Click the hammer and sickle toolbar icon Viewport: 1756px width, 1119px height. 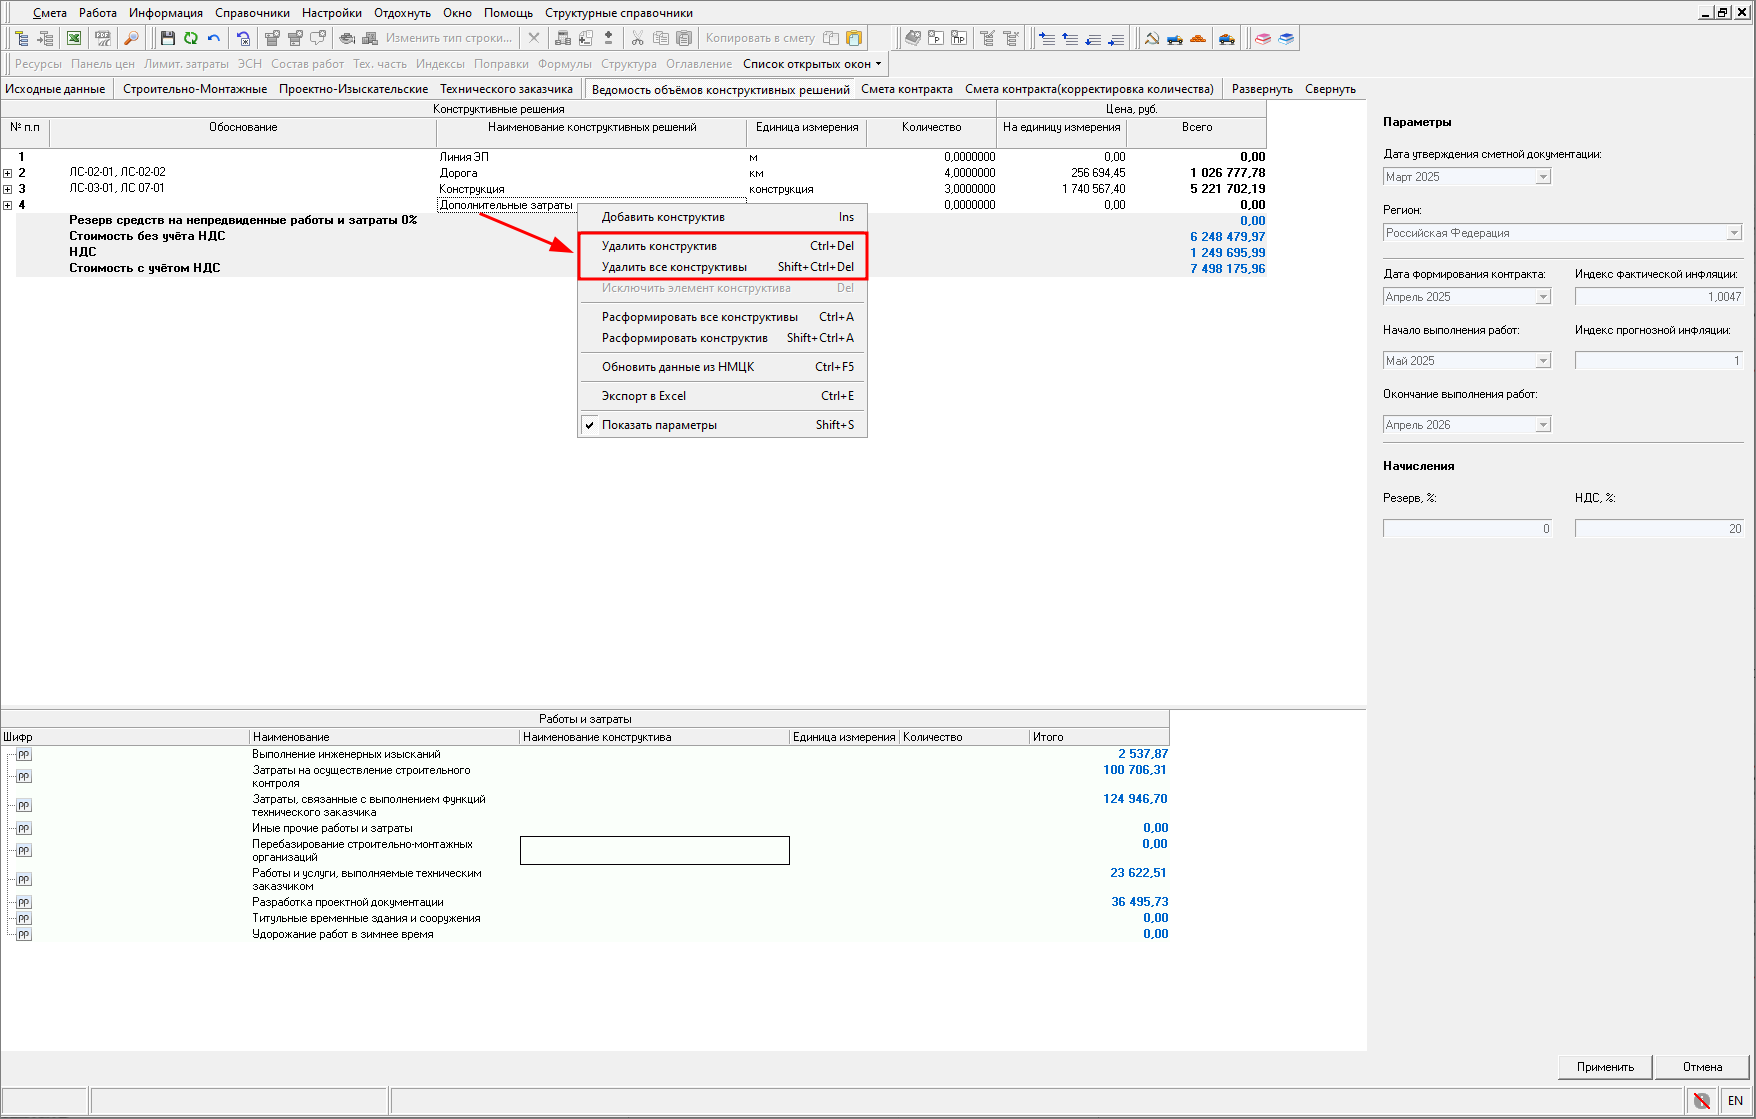coord(1152,38)
